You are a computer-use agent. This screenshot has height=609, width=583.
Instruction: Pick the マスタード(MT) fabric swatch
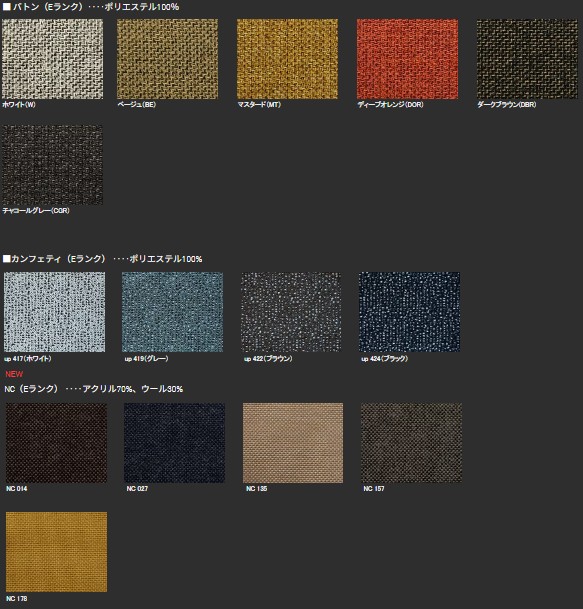[x=287, y=59]
